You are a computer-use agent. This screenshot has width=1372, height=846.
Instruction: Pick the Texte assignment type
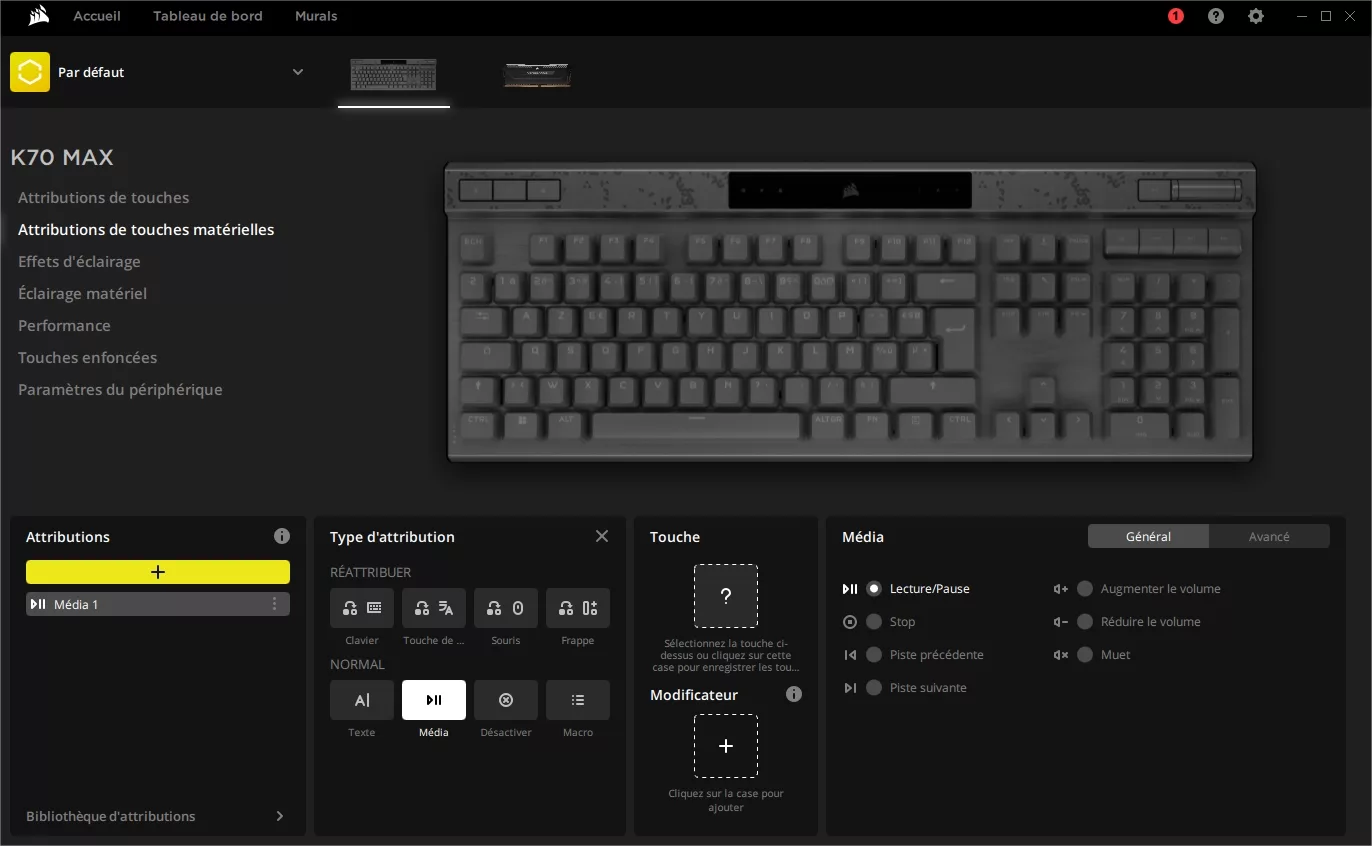(361, 700)
